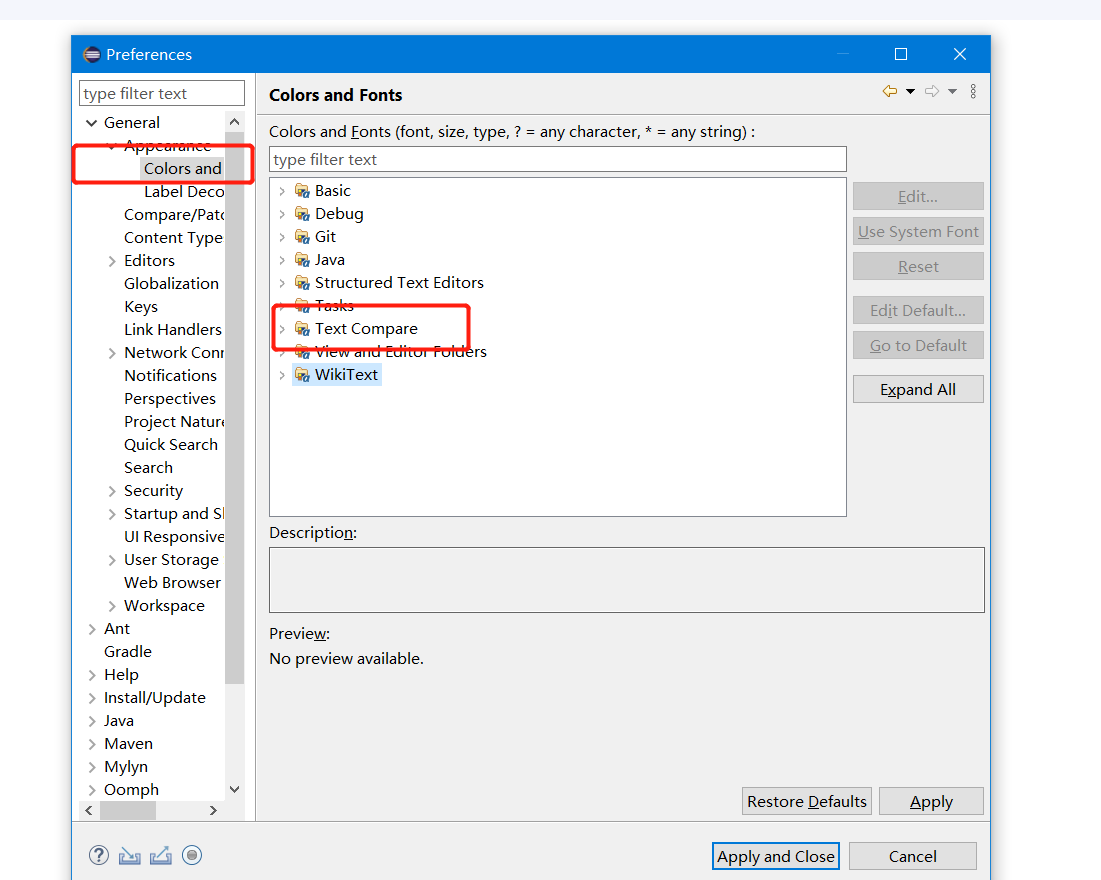Close the Preferences window
Viewport: 1101px width, 880px height.
click(960, 54)
